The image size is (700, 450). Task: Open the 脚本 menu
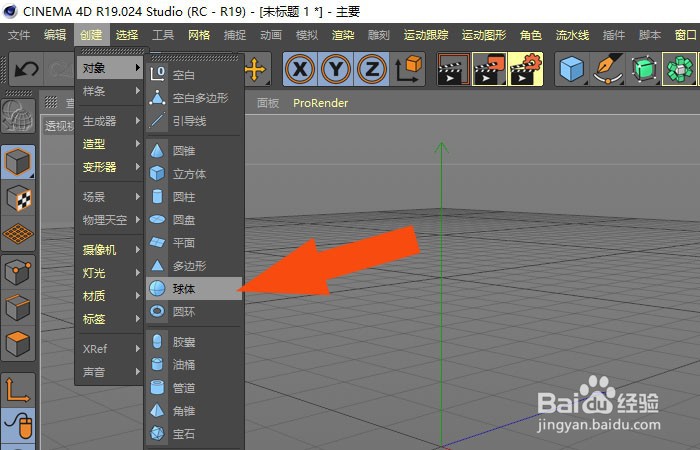point(650,35)
